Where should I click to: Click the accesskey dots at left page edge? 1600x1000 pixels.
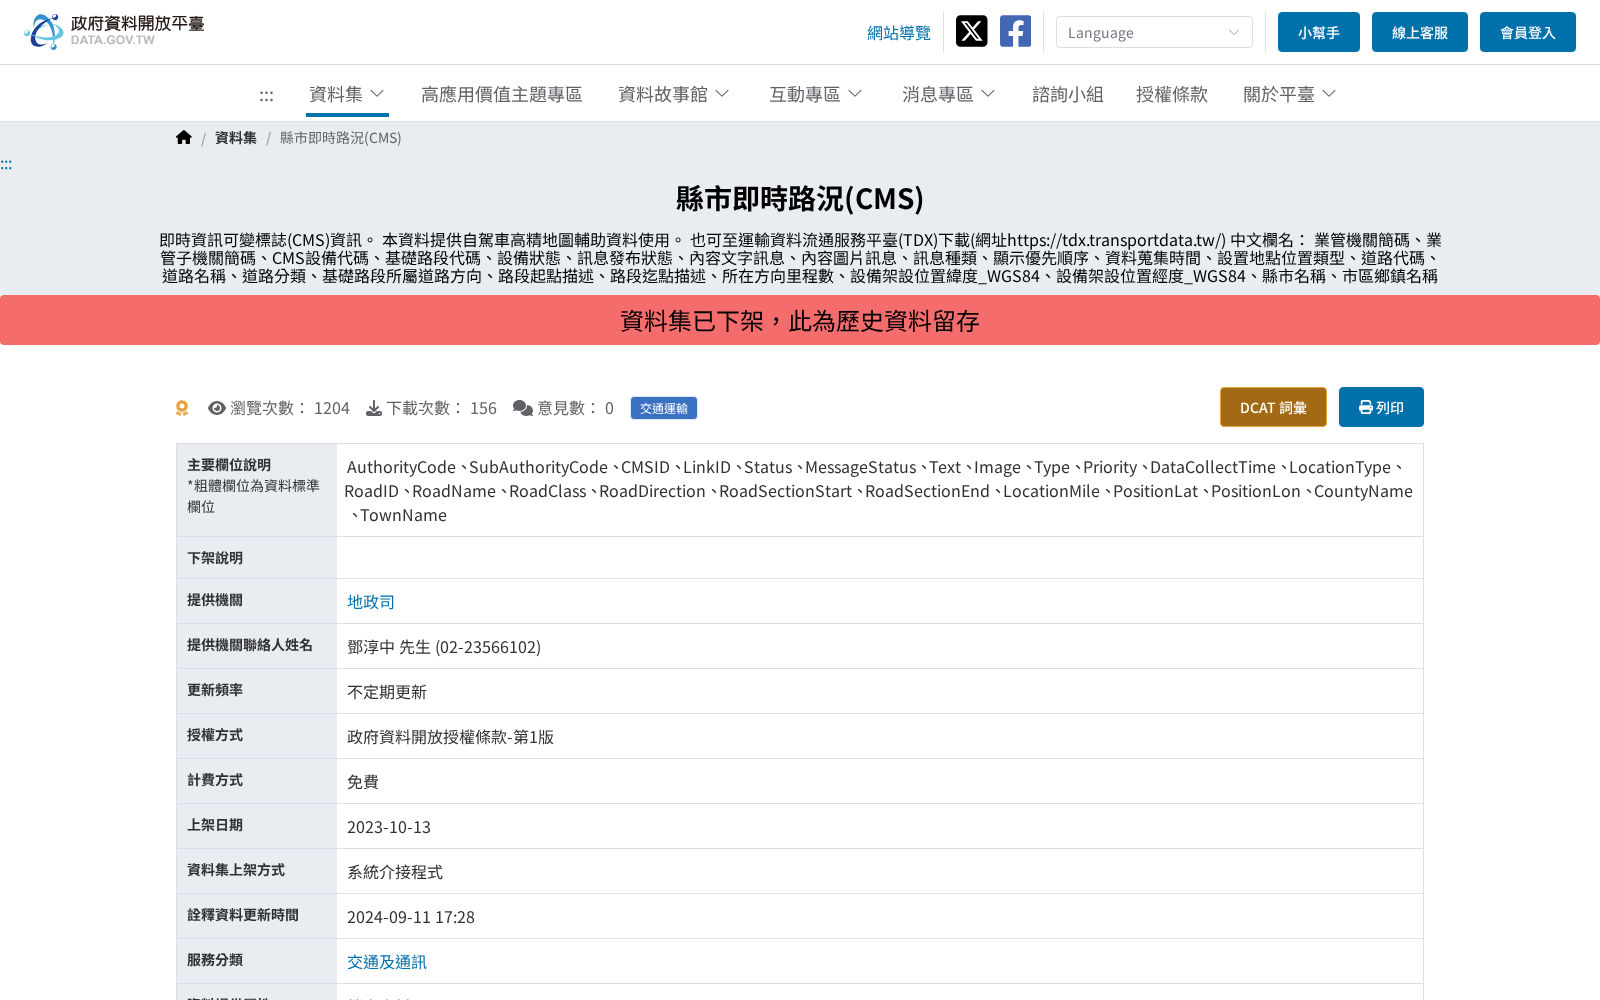point(6,165)
